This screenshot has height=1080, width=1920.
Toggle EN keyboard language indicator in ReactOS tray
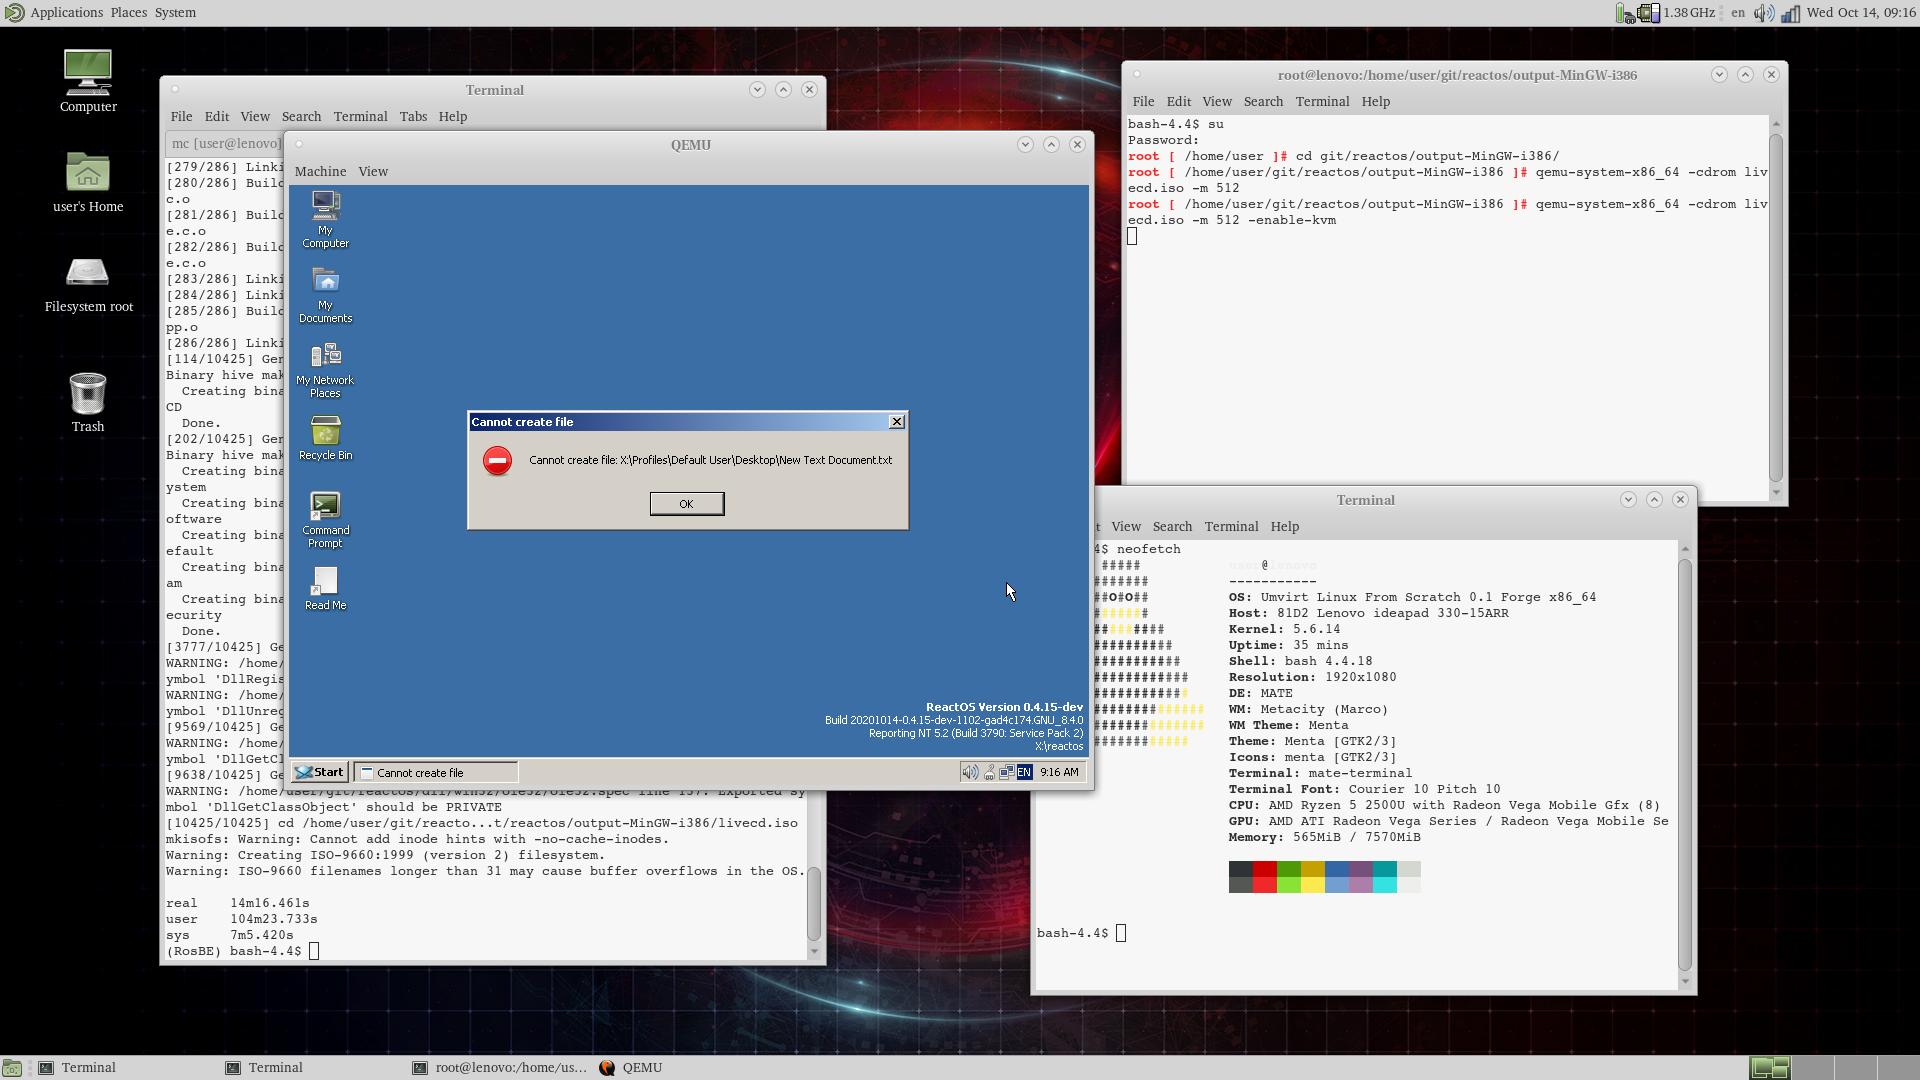(1023, 772)
